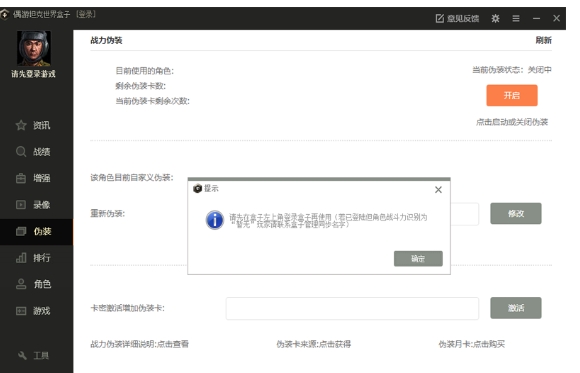The width and height of the screenshot is (580, 373).
Task: Open the 角色 person icon
Action: click(x=21, y=284)
